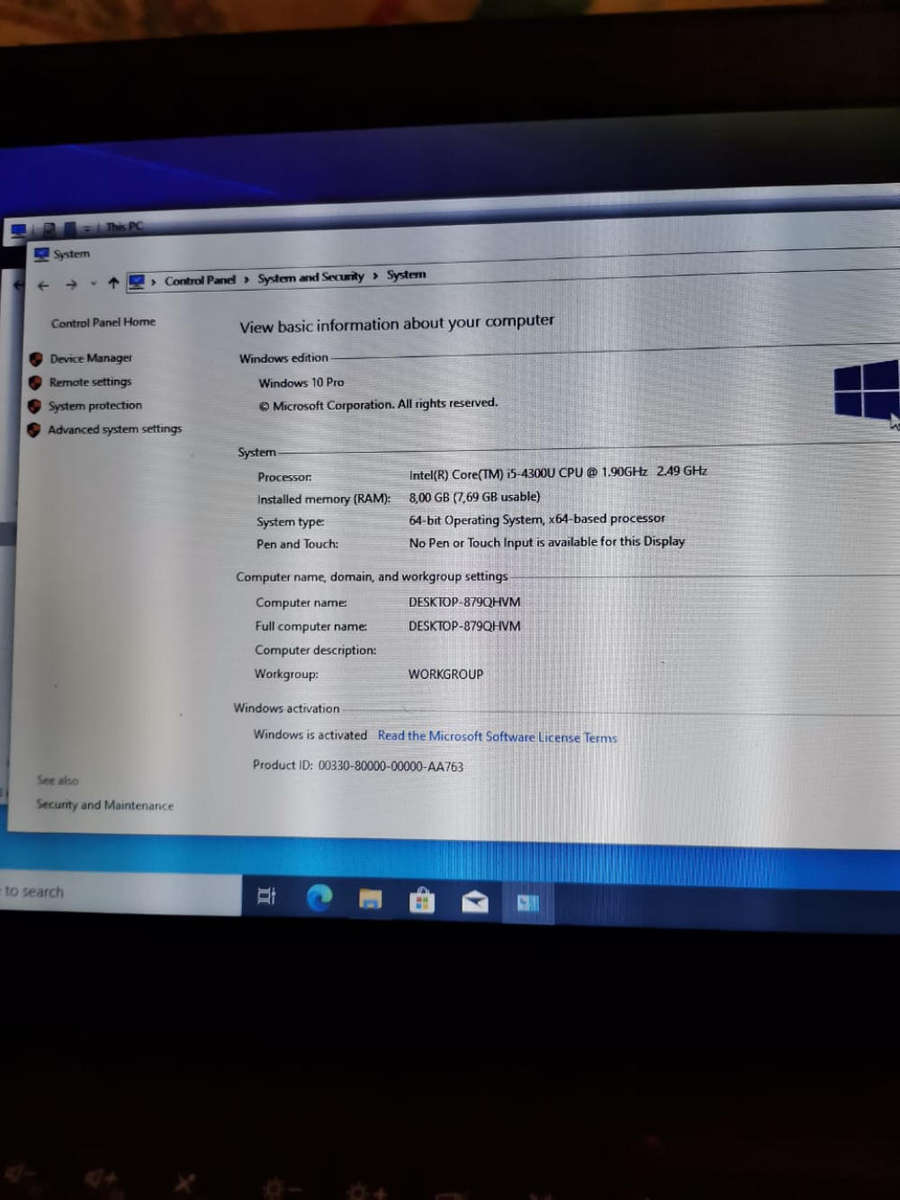Image resolution: width=900 pixels, height=1200 pixels.
Task: Click the System and Security breadcrumb entry
Action: (310, 277)
